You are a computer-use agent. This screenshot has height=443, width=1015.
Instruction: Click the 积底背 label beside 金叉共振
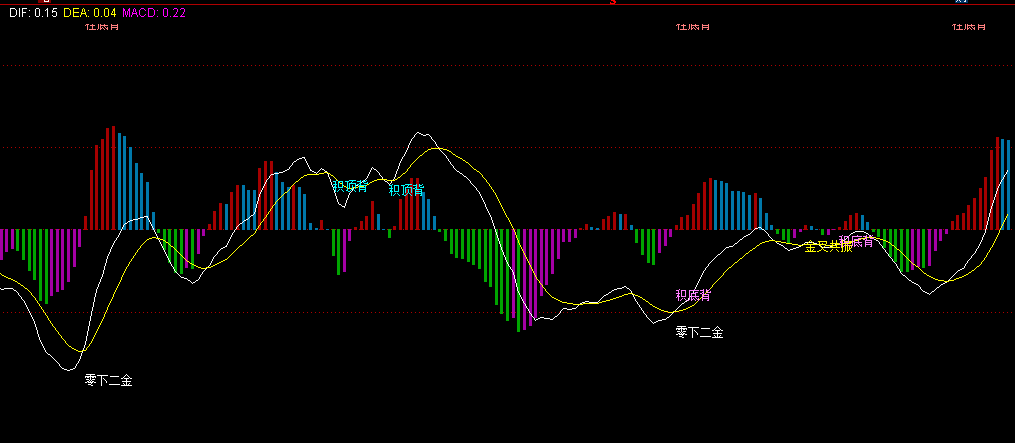[x=858, y=241]
